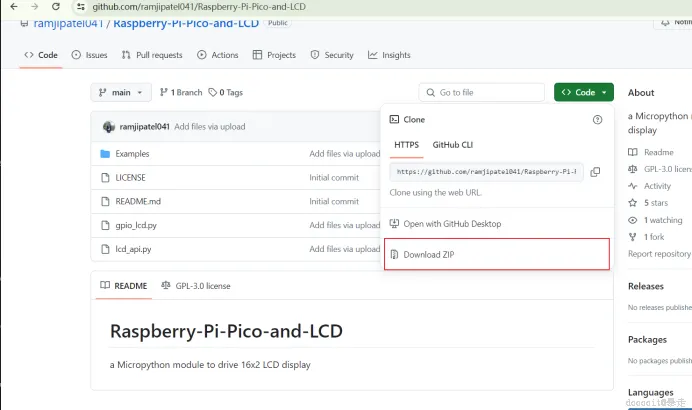Select the GitHub CLI clone tab
This screenshot has height=410, width=692.
pyautogui.click(x=452, y=145)
